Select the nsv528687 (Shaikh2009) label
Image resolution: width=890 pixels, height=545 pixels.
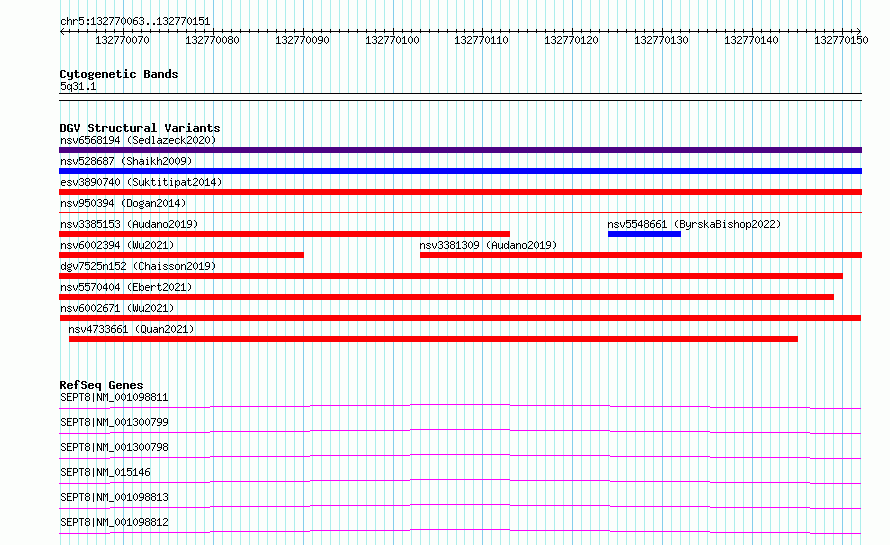(x=126, y=161)
